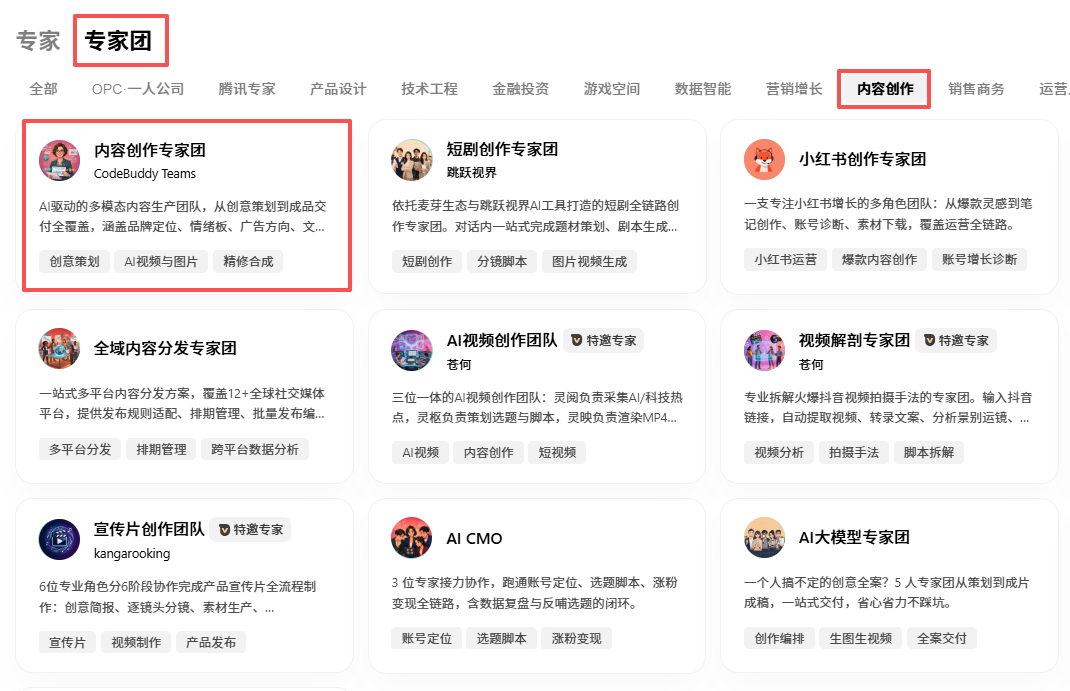The image size is (1070, 691).
Task: Open the 游戏空间 category tab
Action: click(x=611, y=89)
